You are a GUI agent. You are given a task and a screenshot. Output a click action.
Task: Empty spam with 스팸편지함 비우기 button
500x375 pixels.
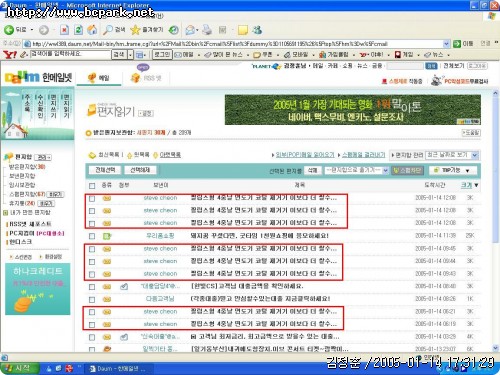coord(55,194)
